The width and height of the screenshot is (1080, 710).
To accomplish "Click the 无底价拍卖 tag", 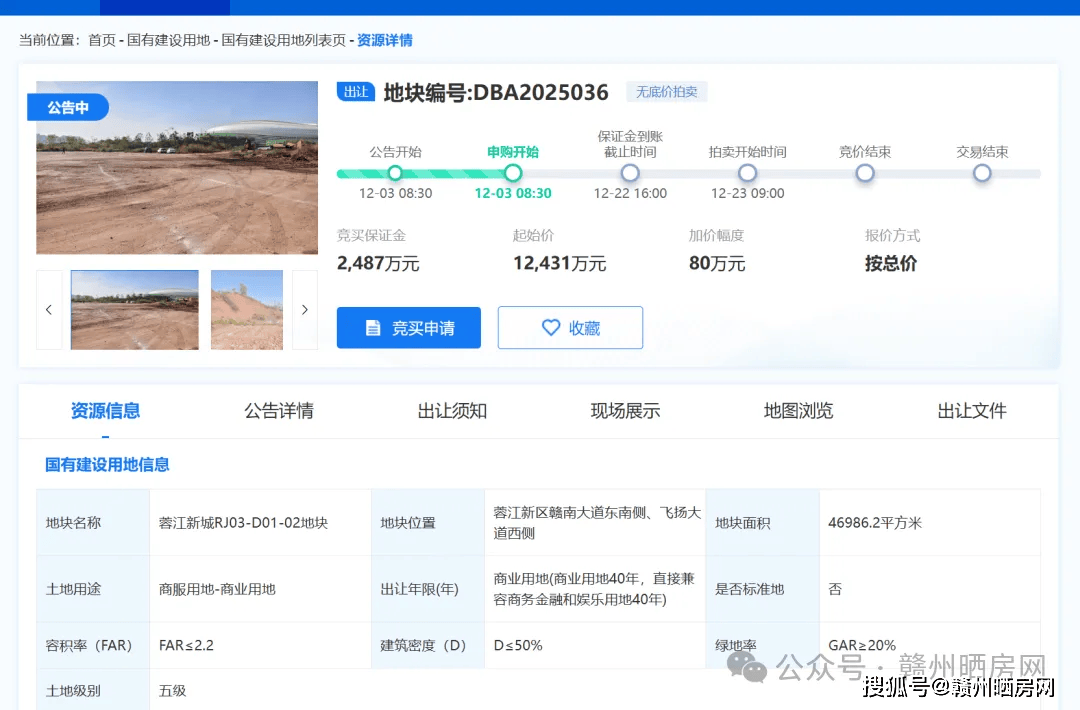I will (667, 92).
